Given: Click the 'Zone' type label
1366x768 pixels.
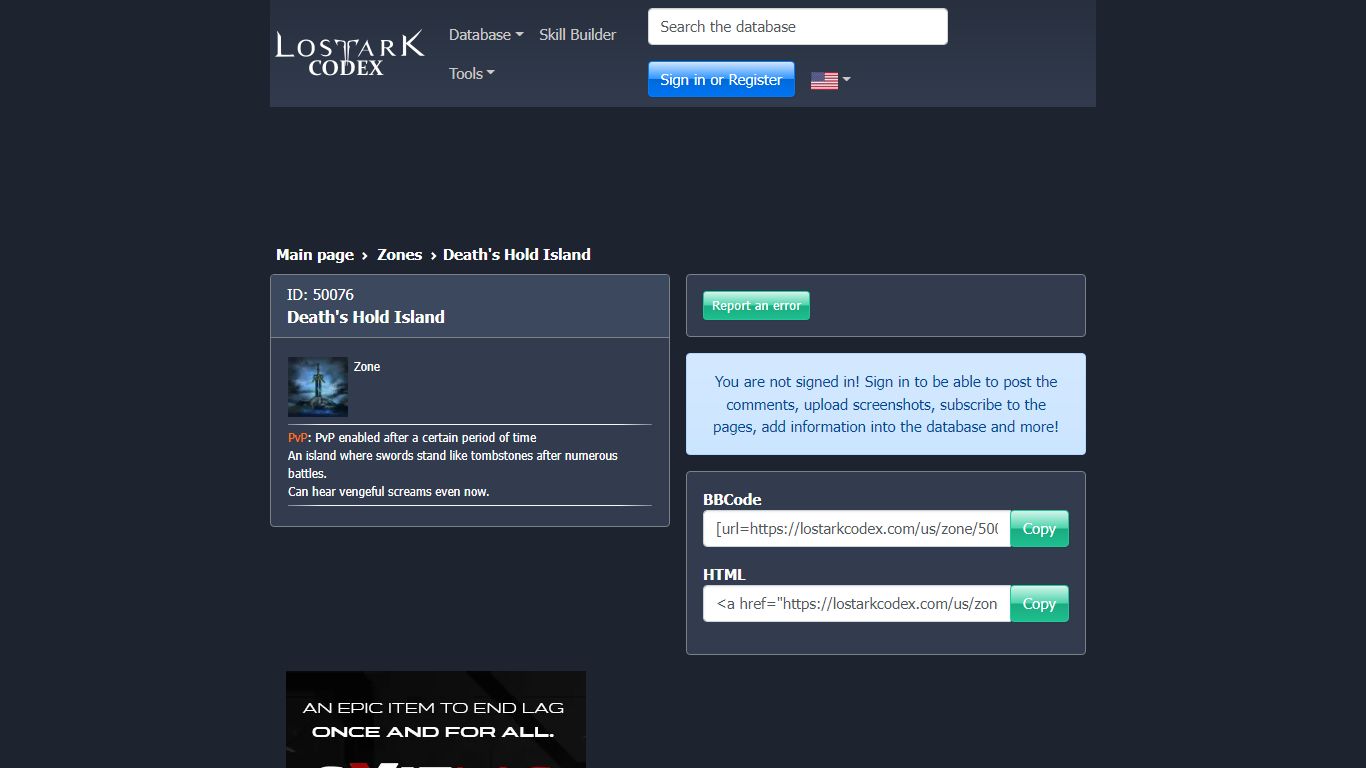Looking at the screenshot, I should (x=367, y=367).
